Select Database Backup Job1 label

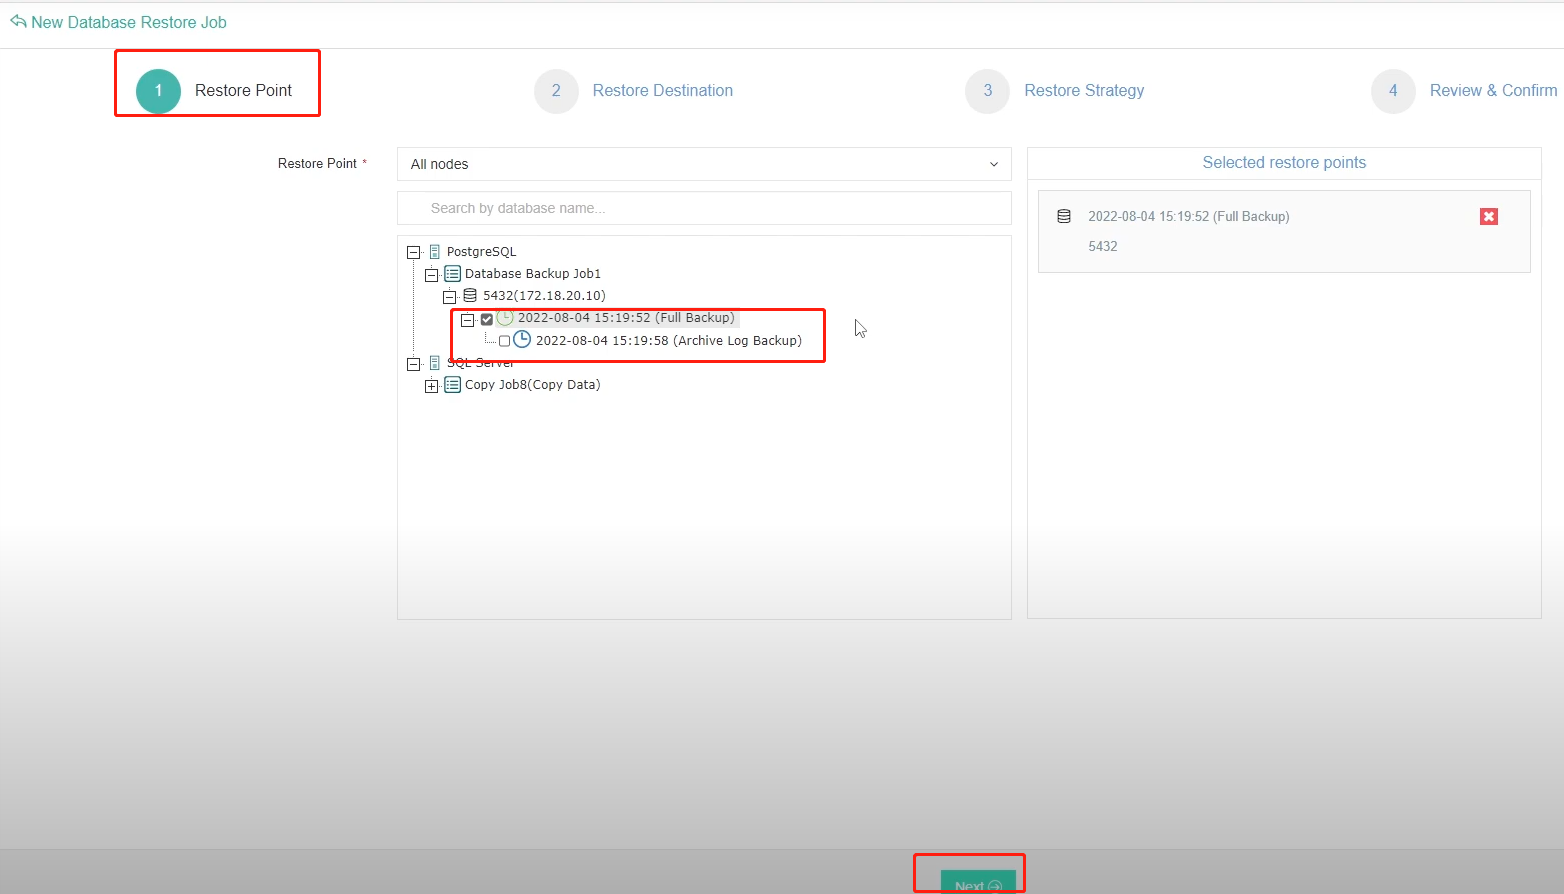[533, 274]
